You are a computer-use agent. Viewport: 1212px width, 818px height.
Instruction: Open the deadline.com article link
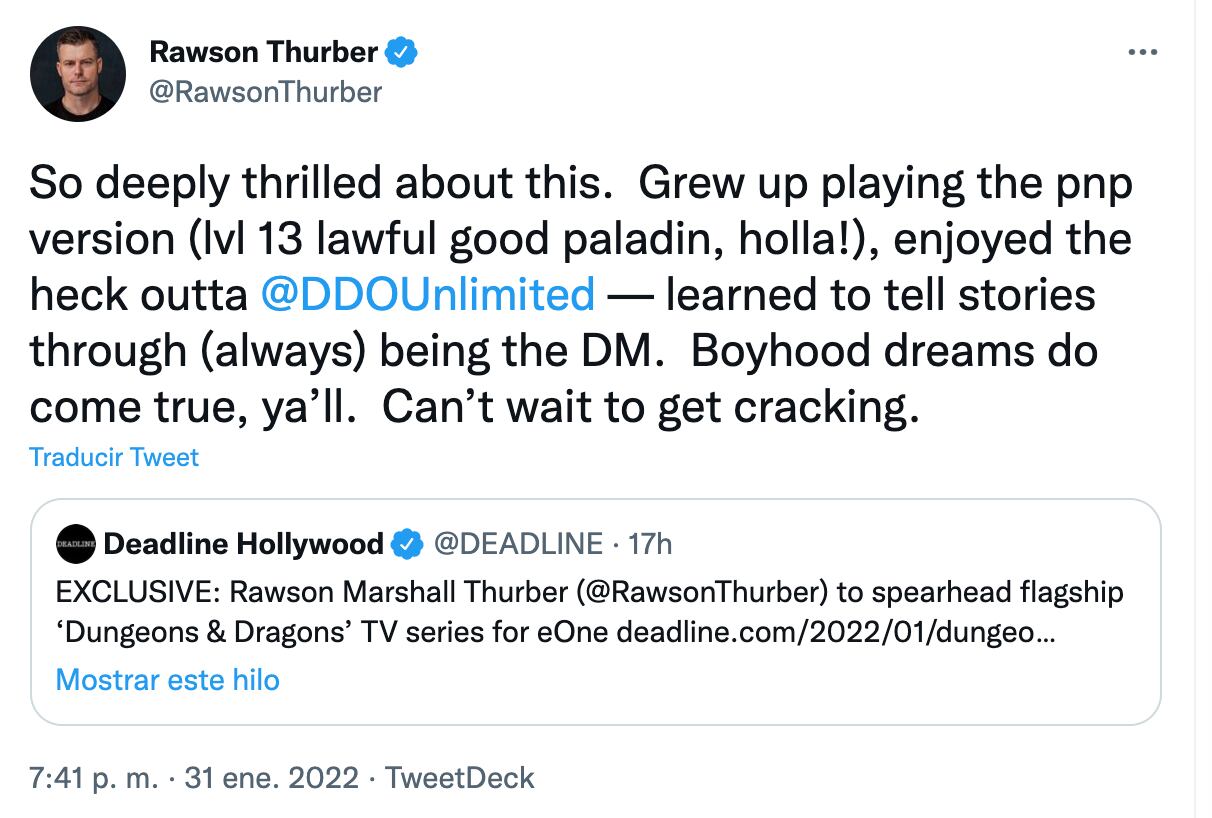pyautogui.click(x=834, y=633)
